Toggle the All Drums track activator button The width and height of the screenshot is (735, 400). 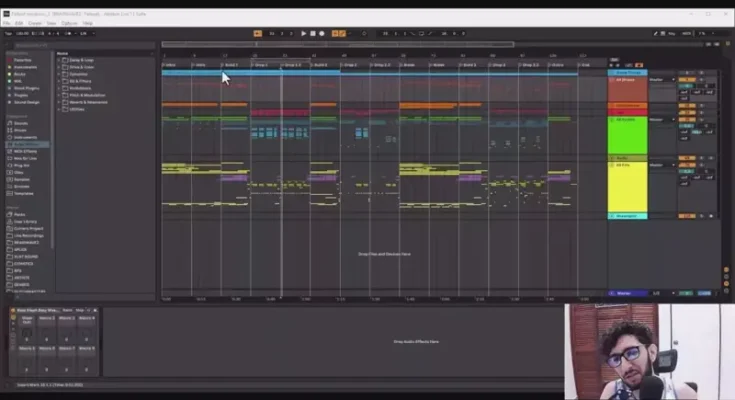(688, 79)
